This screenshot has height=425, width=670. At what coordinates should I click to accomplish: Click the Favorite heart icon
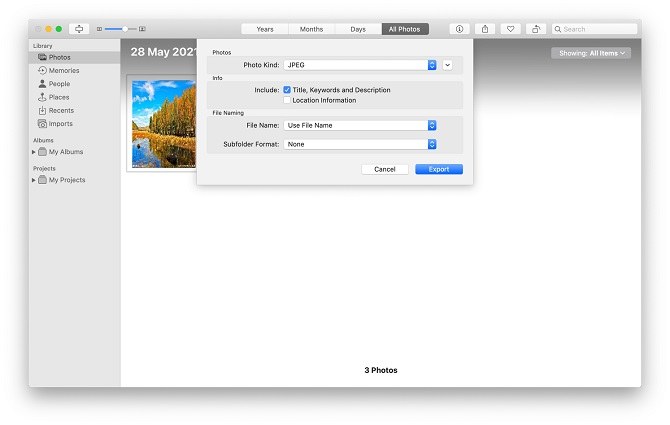(511, 29)
